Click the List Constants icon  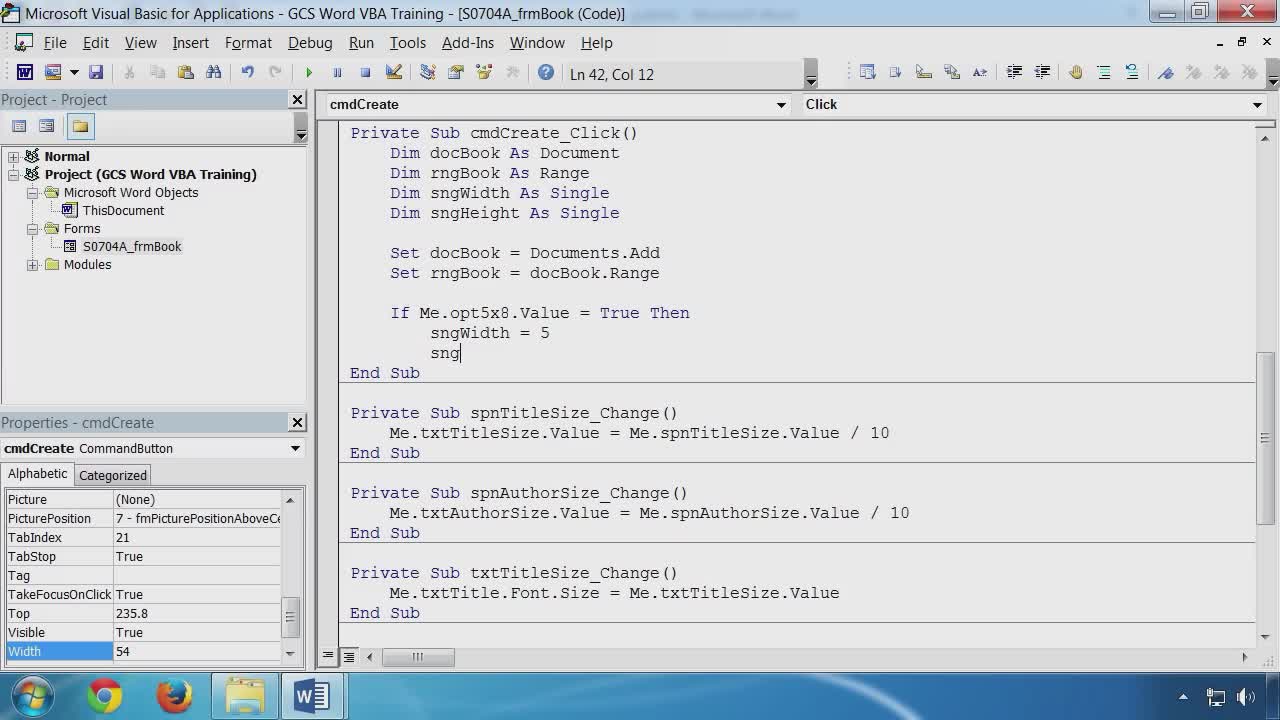(x=895, y=72)
